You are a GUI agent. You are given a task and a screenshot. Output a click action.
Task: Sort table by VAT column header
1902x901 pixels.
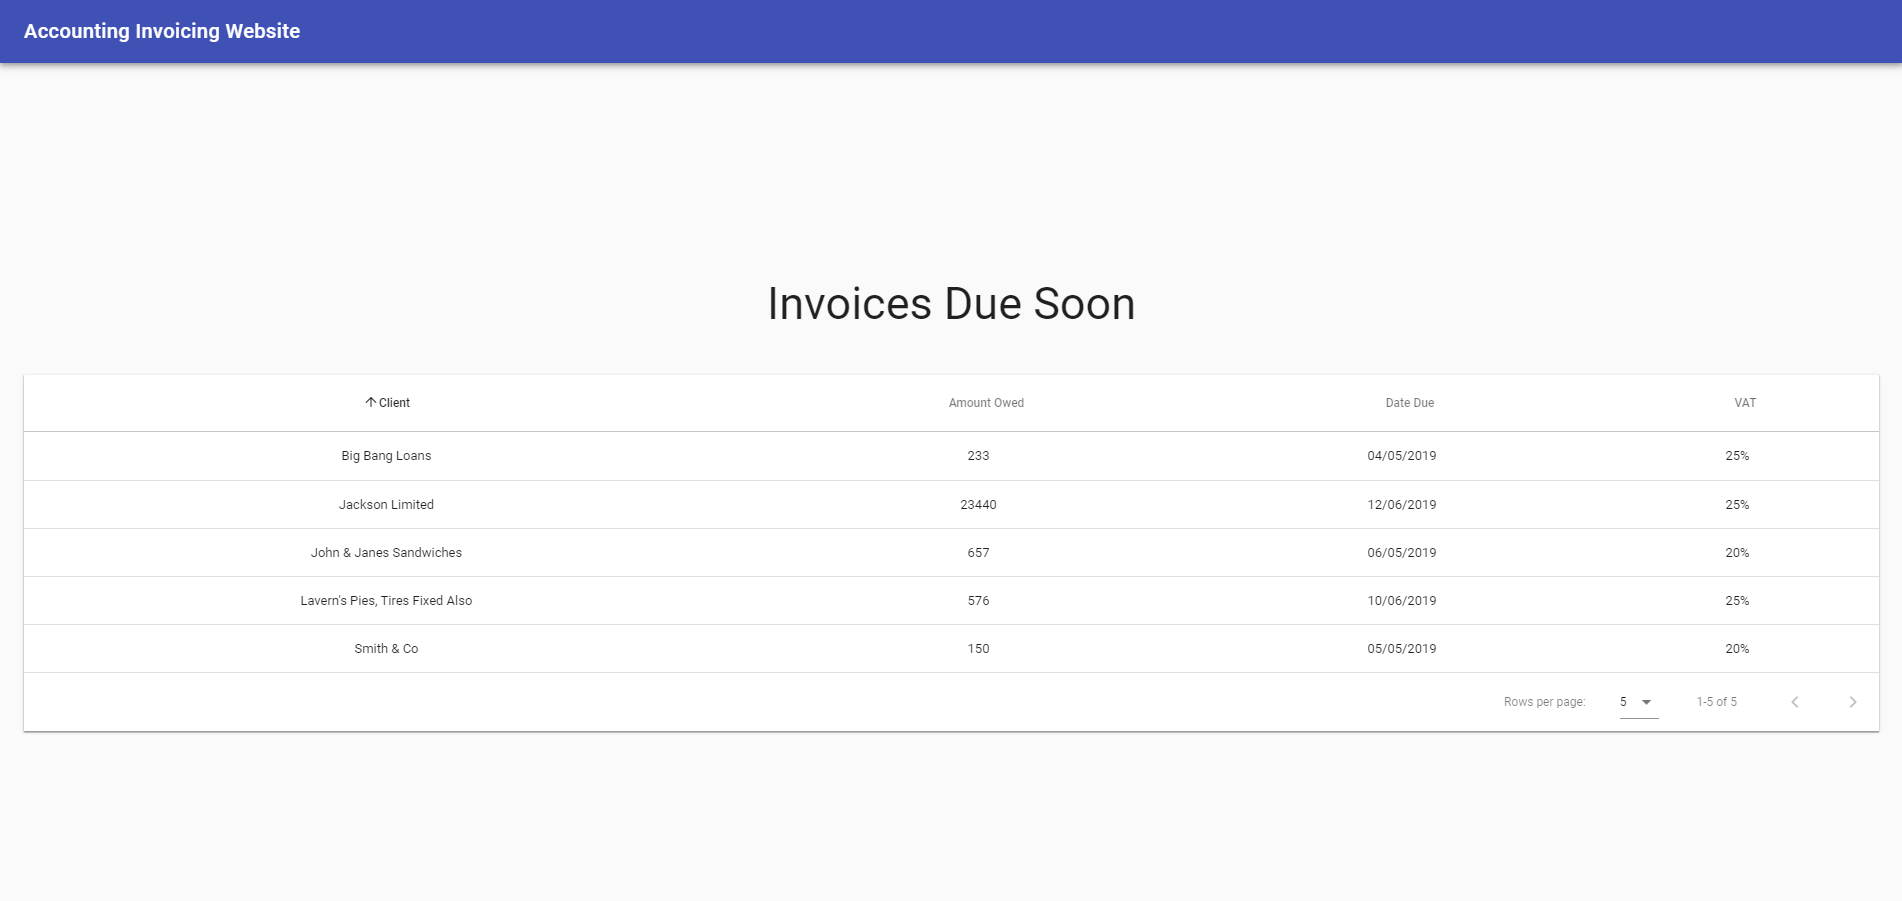click(x=1745, y=403)
